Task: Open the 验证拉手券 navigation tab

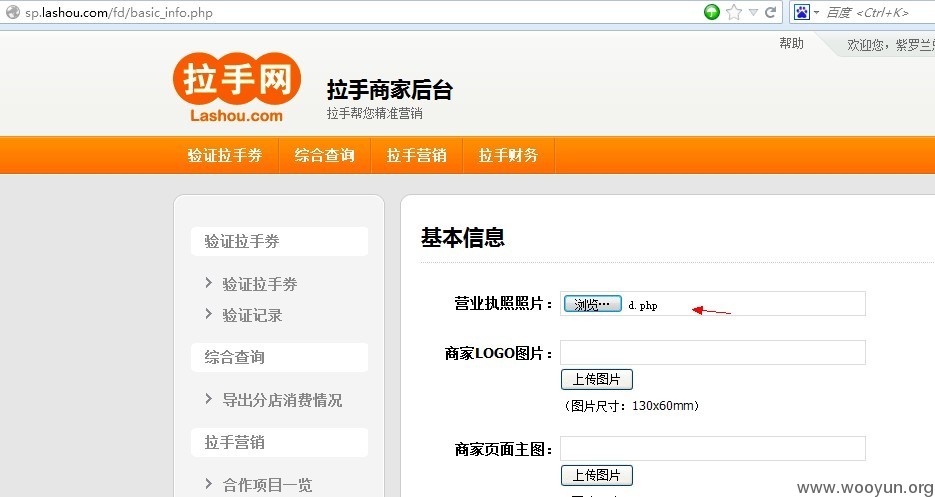Action: click(225, 155)
